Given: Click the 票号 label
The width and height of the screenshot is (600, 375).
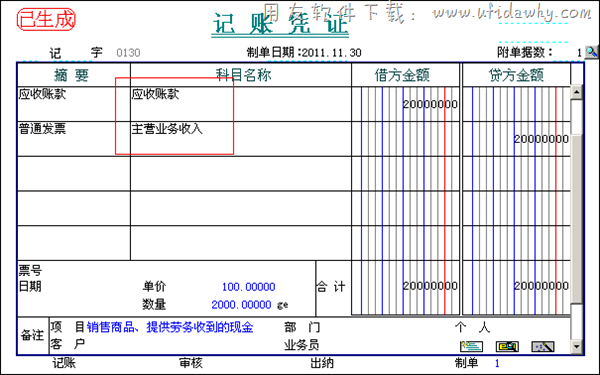Looking at the screenshot, I should [x=30, y=271].
